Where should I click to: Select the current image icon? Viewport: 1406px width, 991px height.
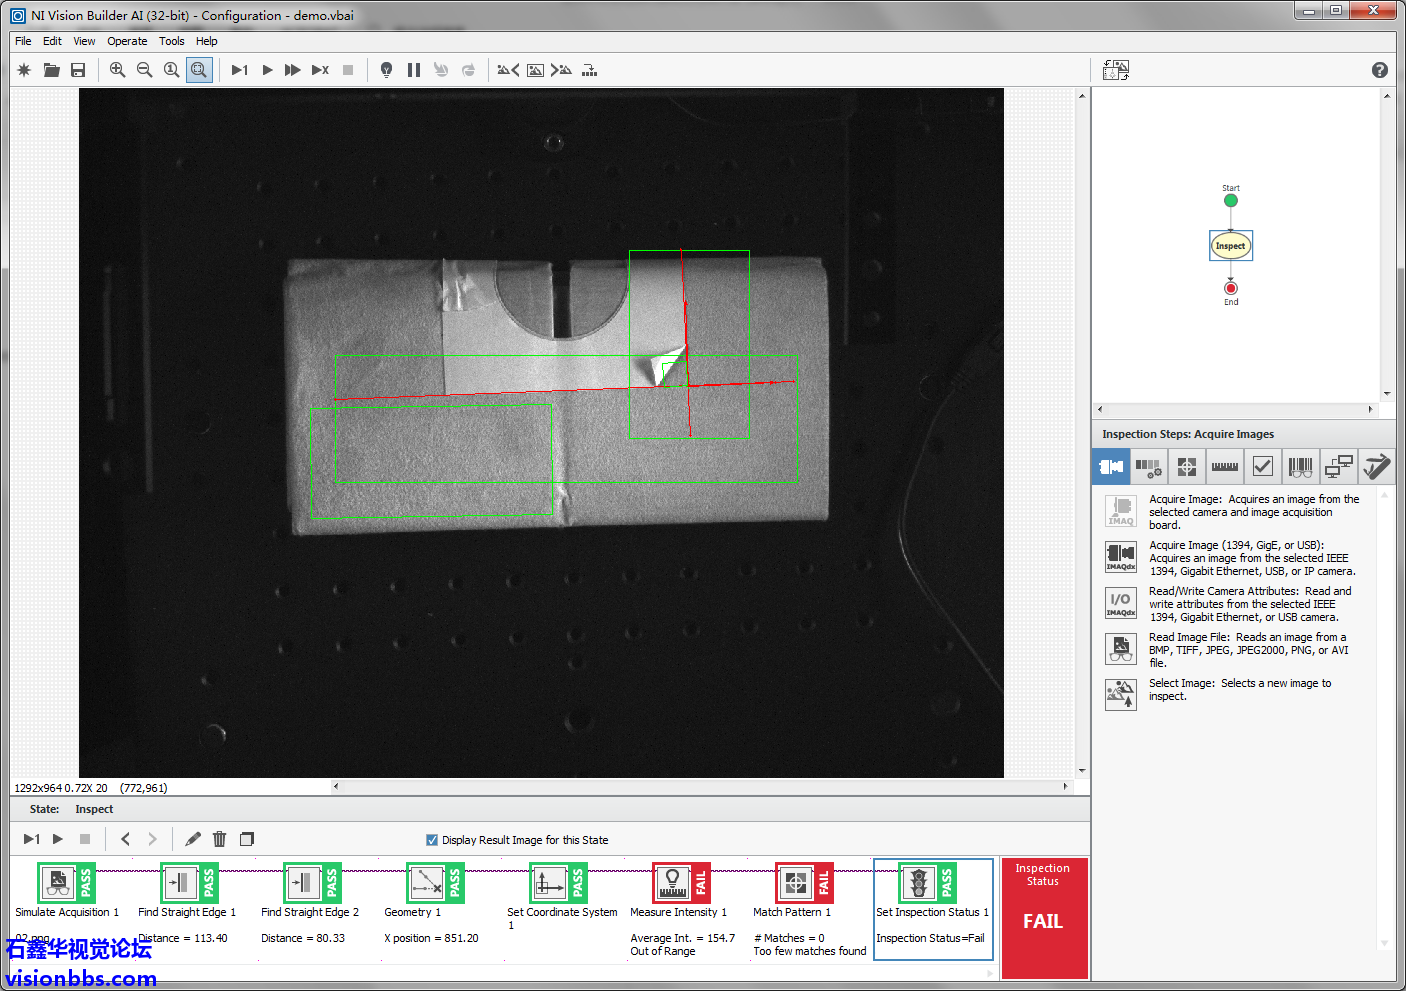coord(535,70)
